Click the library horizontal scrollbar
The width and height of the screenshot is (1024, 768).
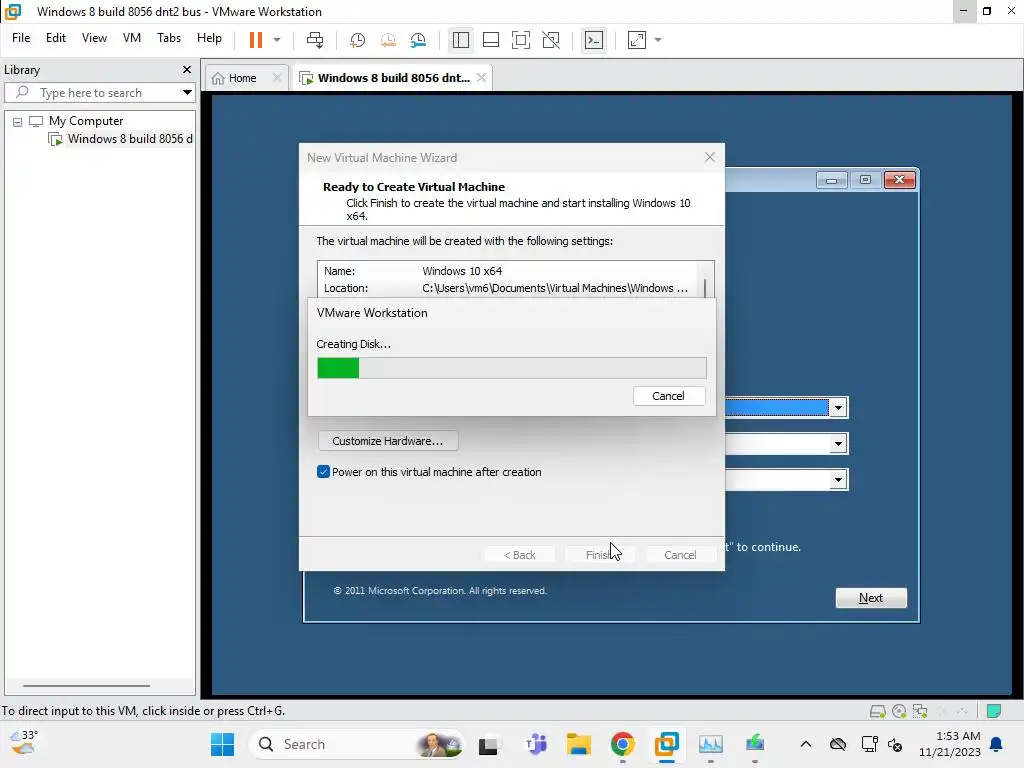tap(86, 686)
